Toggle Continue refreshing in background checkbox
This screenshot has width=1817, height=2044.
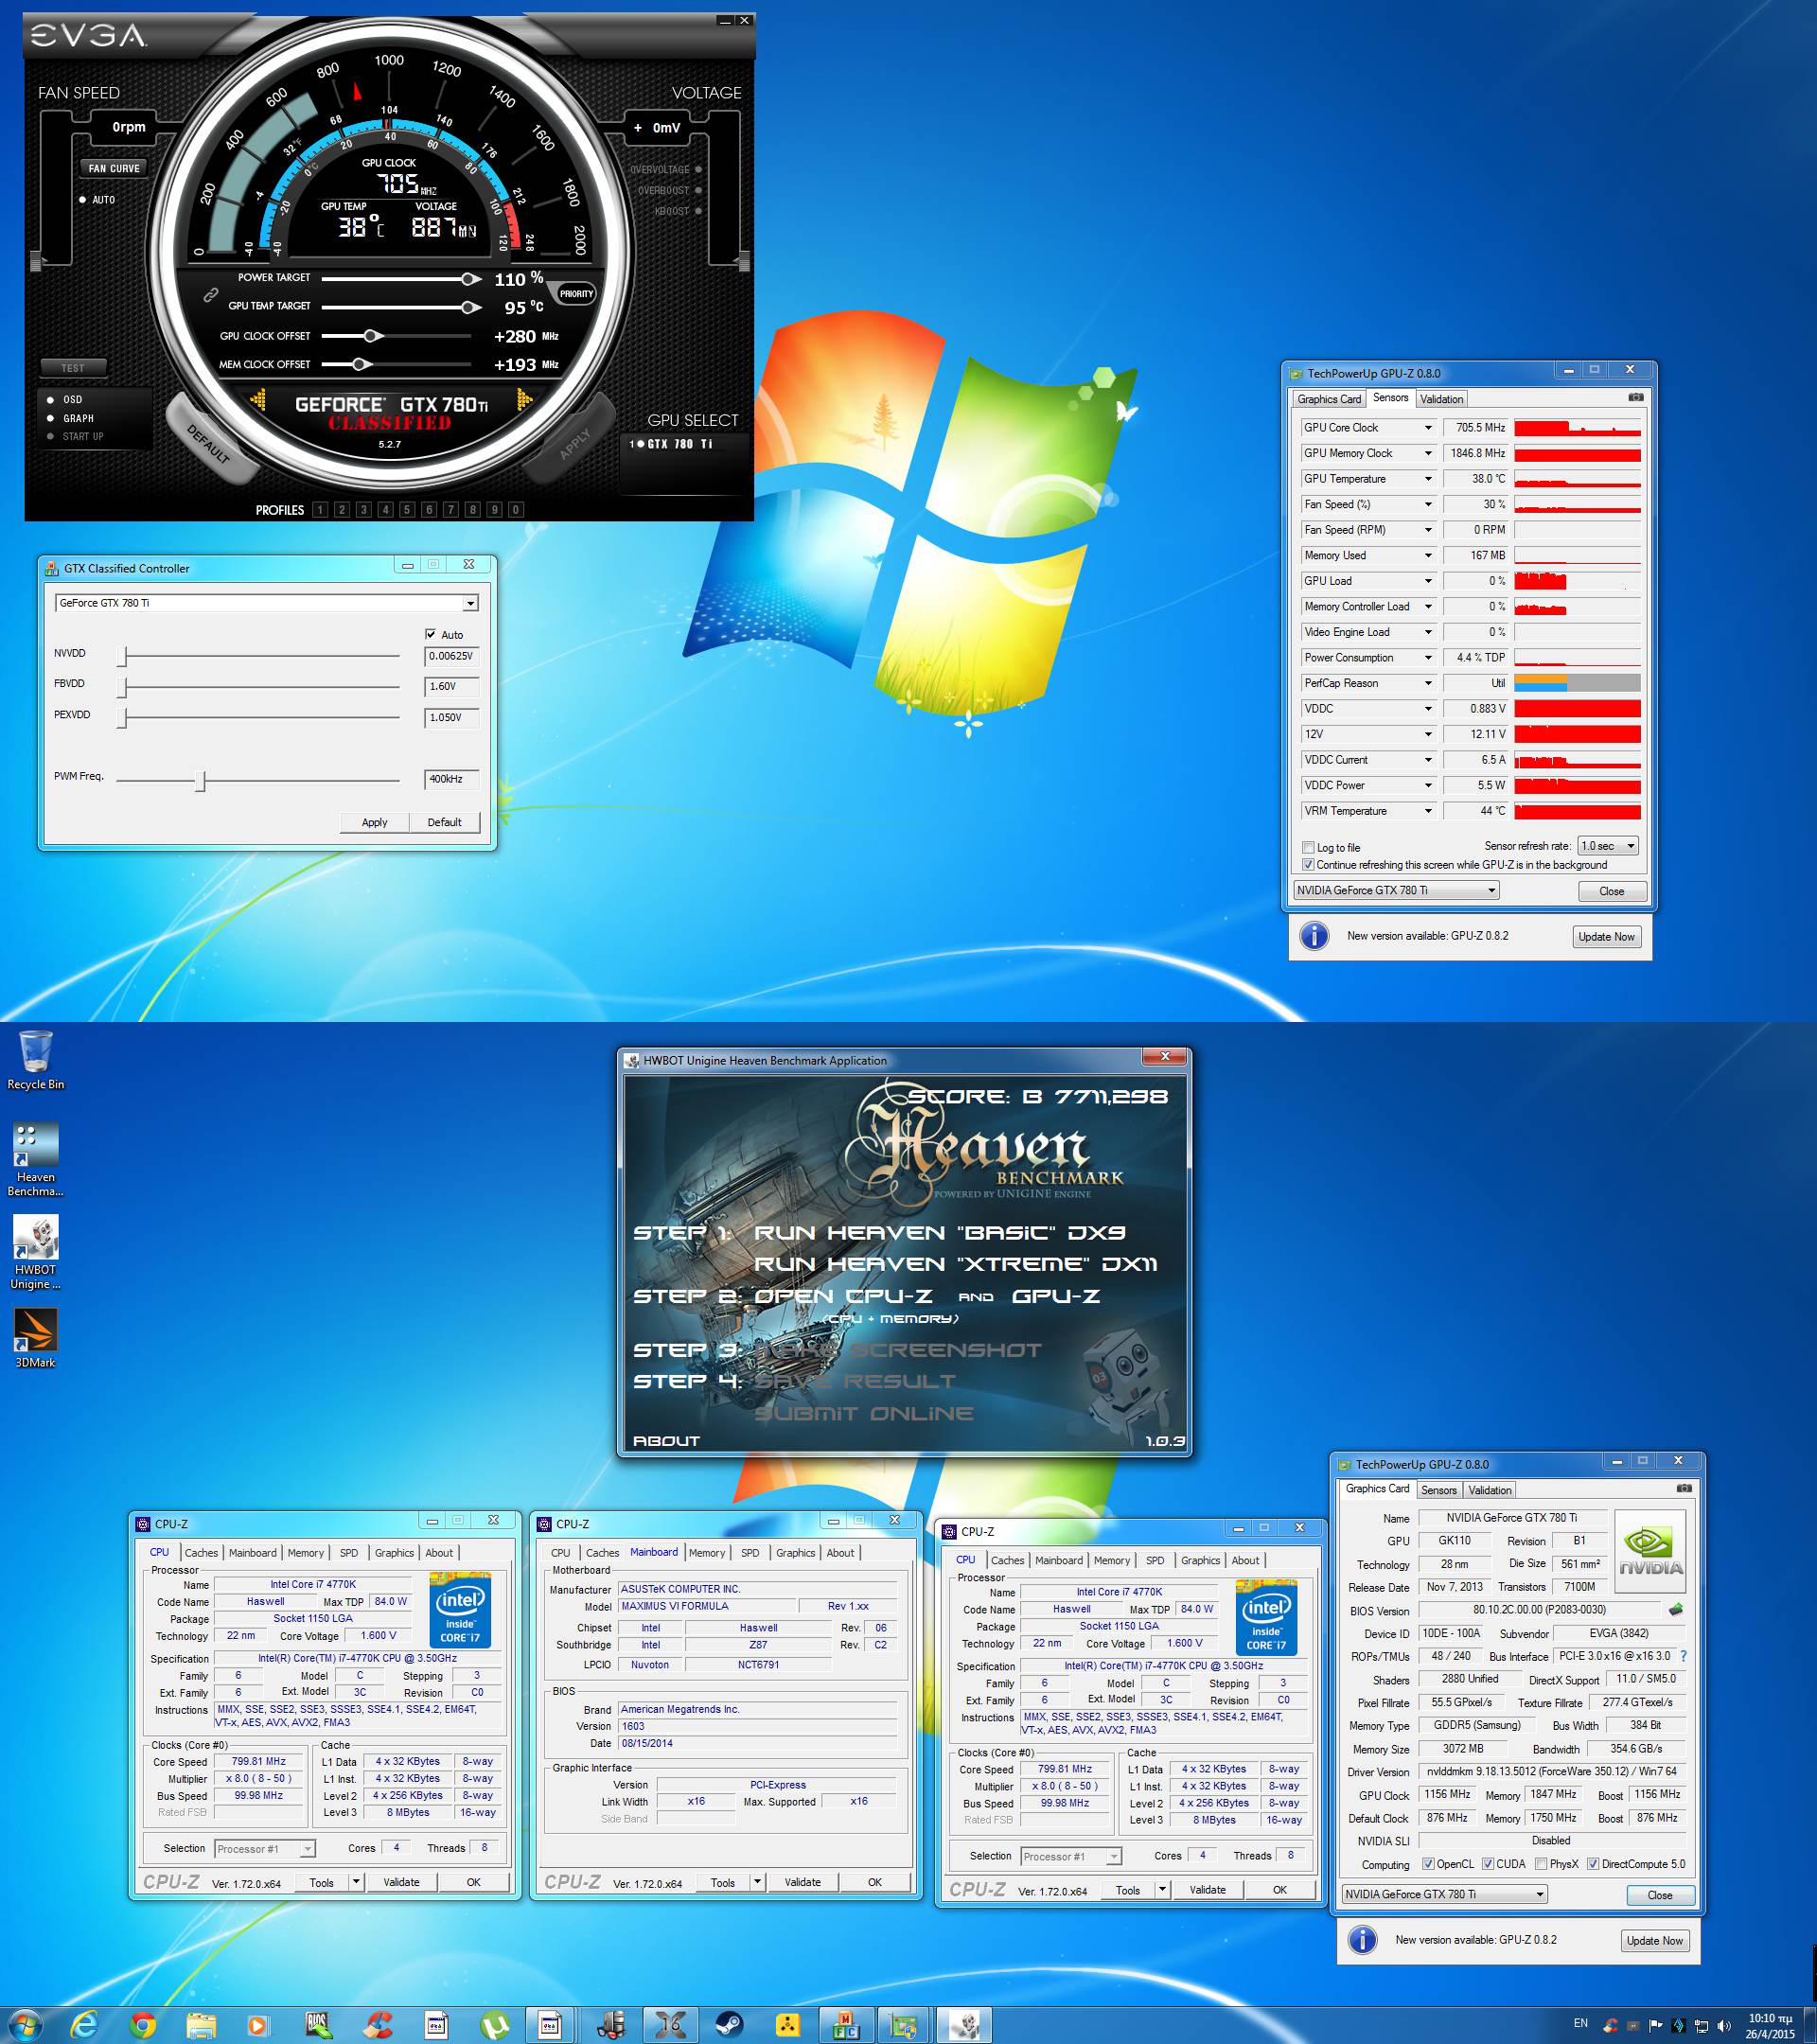coord(1308,864)
